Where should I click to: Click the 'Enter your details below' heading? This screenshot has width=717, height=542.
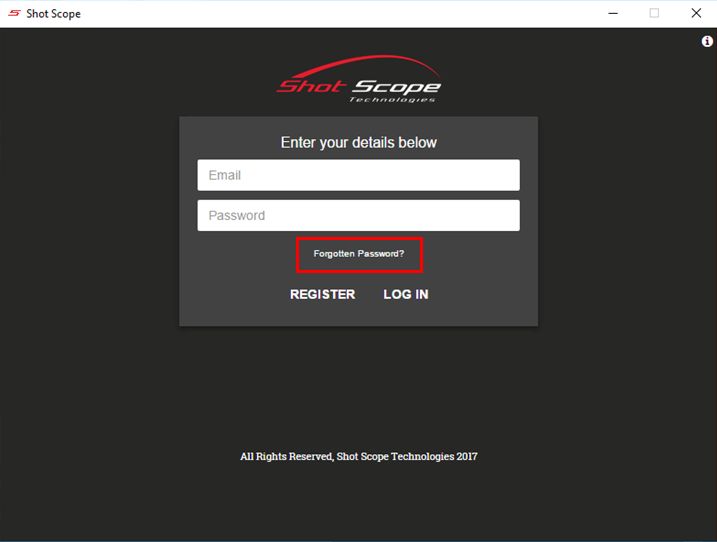coord(359,143)
